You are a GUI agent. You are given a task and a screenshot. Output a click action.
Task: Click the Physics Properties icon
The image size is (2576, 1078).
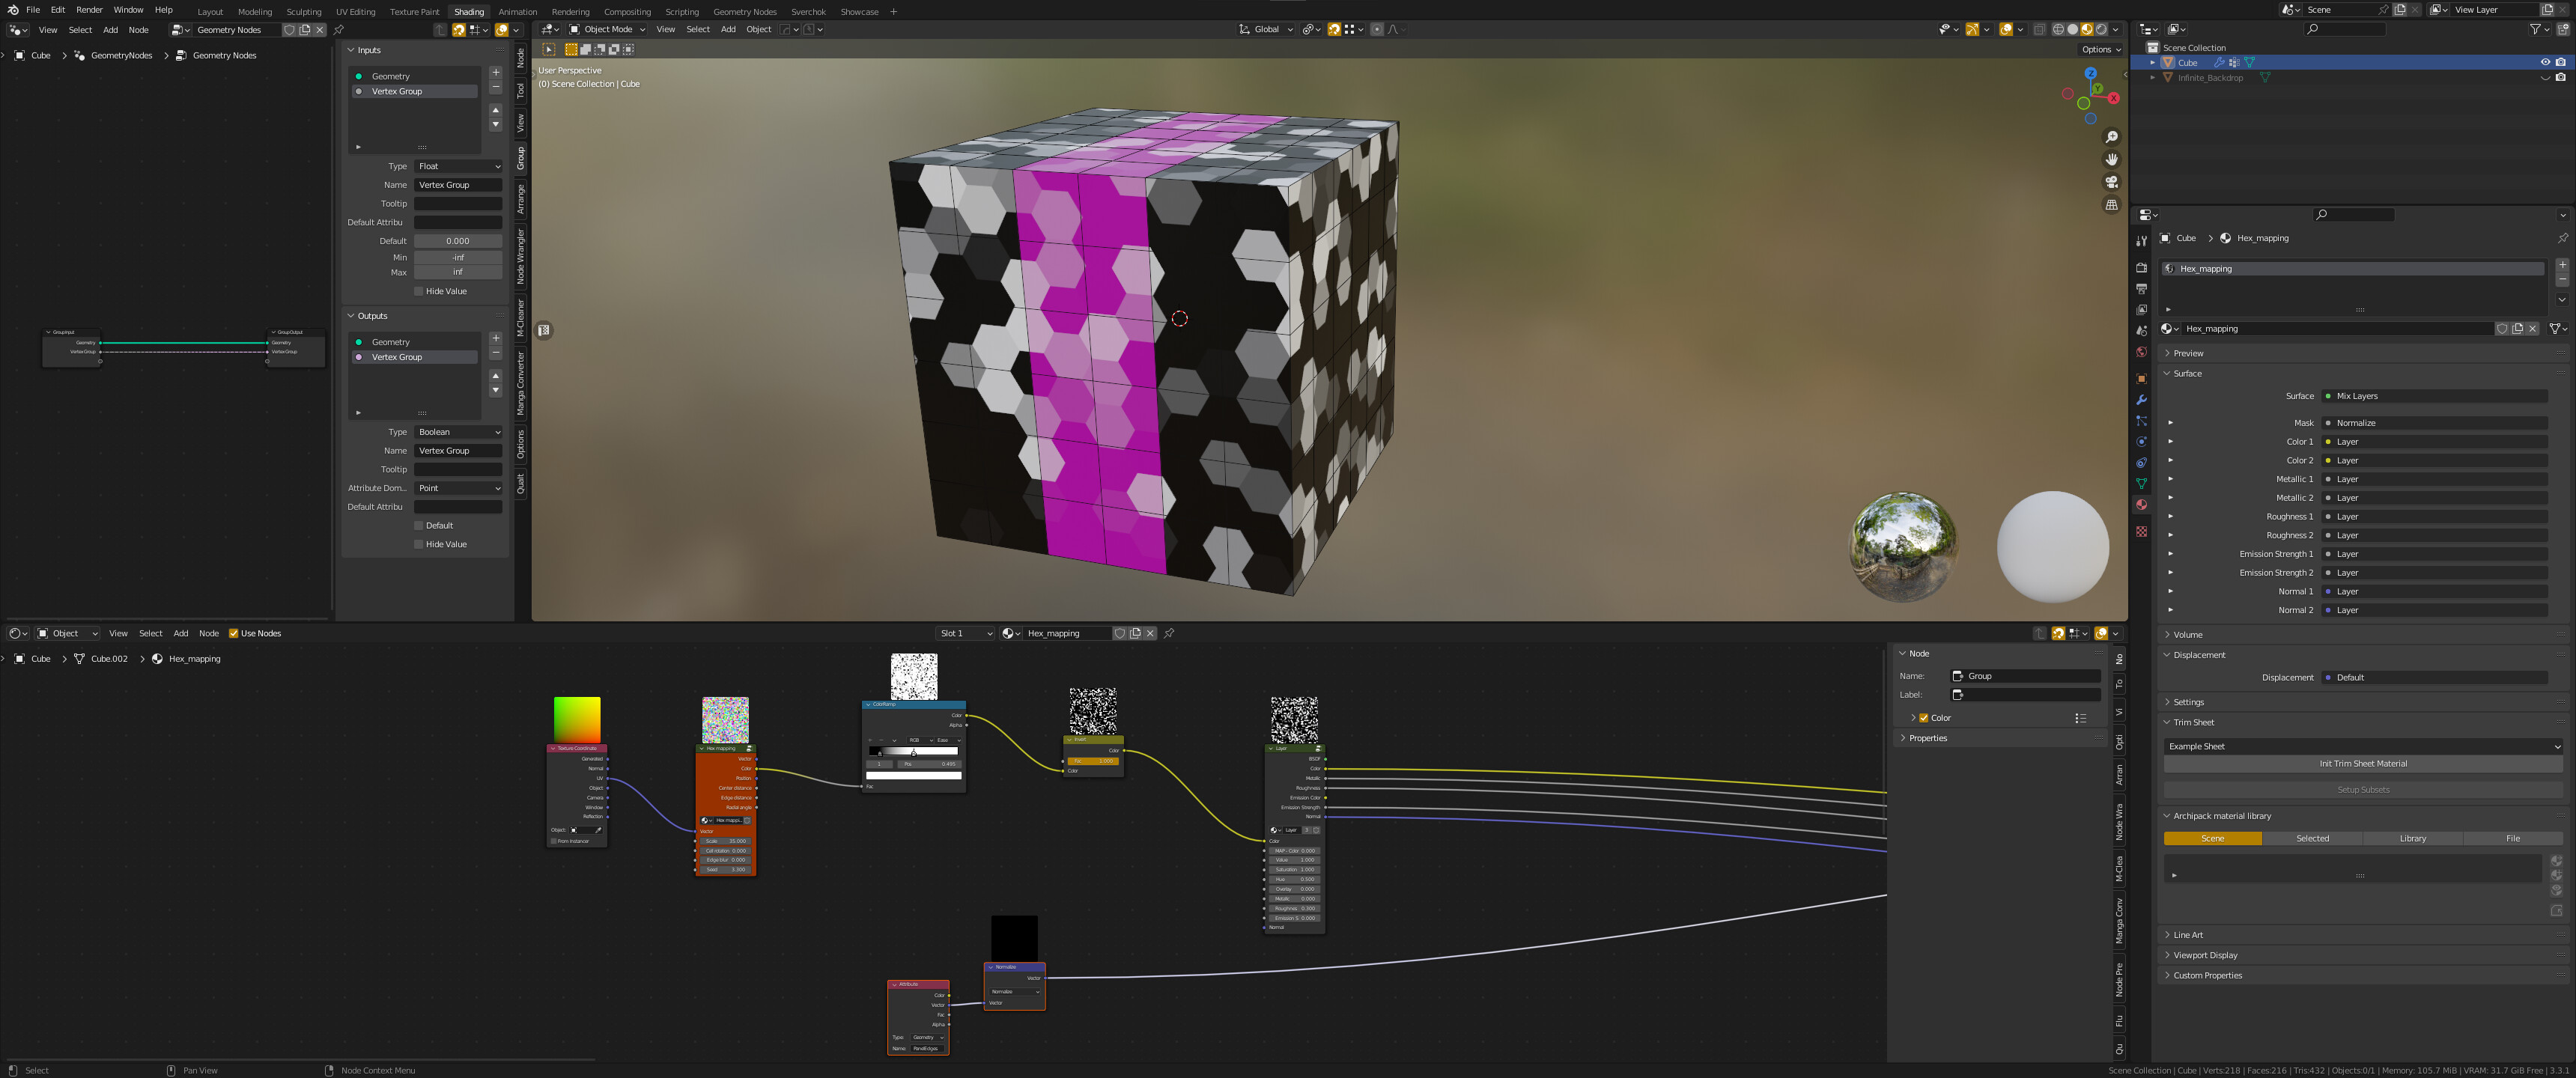pyautogui.click(x=2142, y=440)
